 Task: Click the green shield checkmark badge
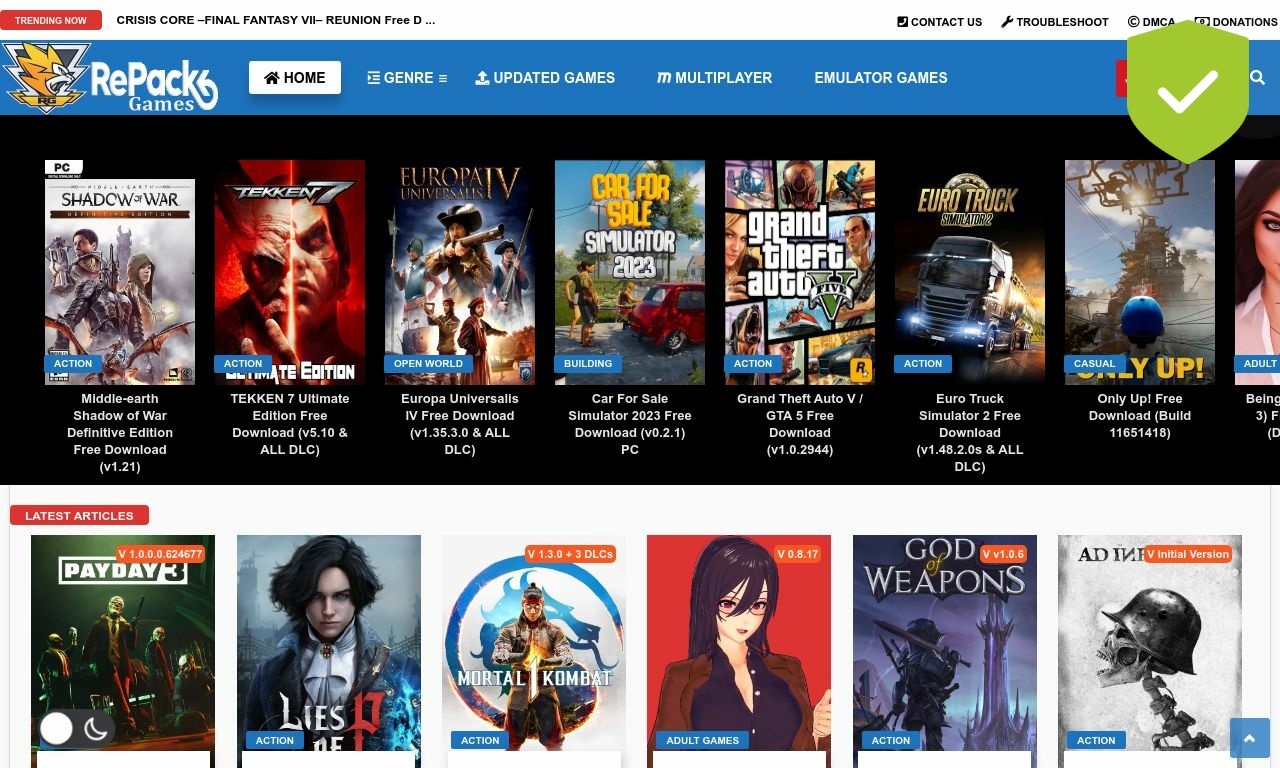click(x=1188, y=92)
